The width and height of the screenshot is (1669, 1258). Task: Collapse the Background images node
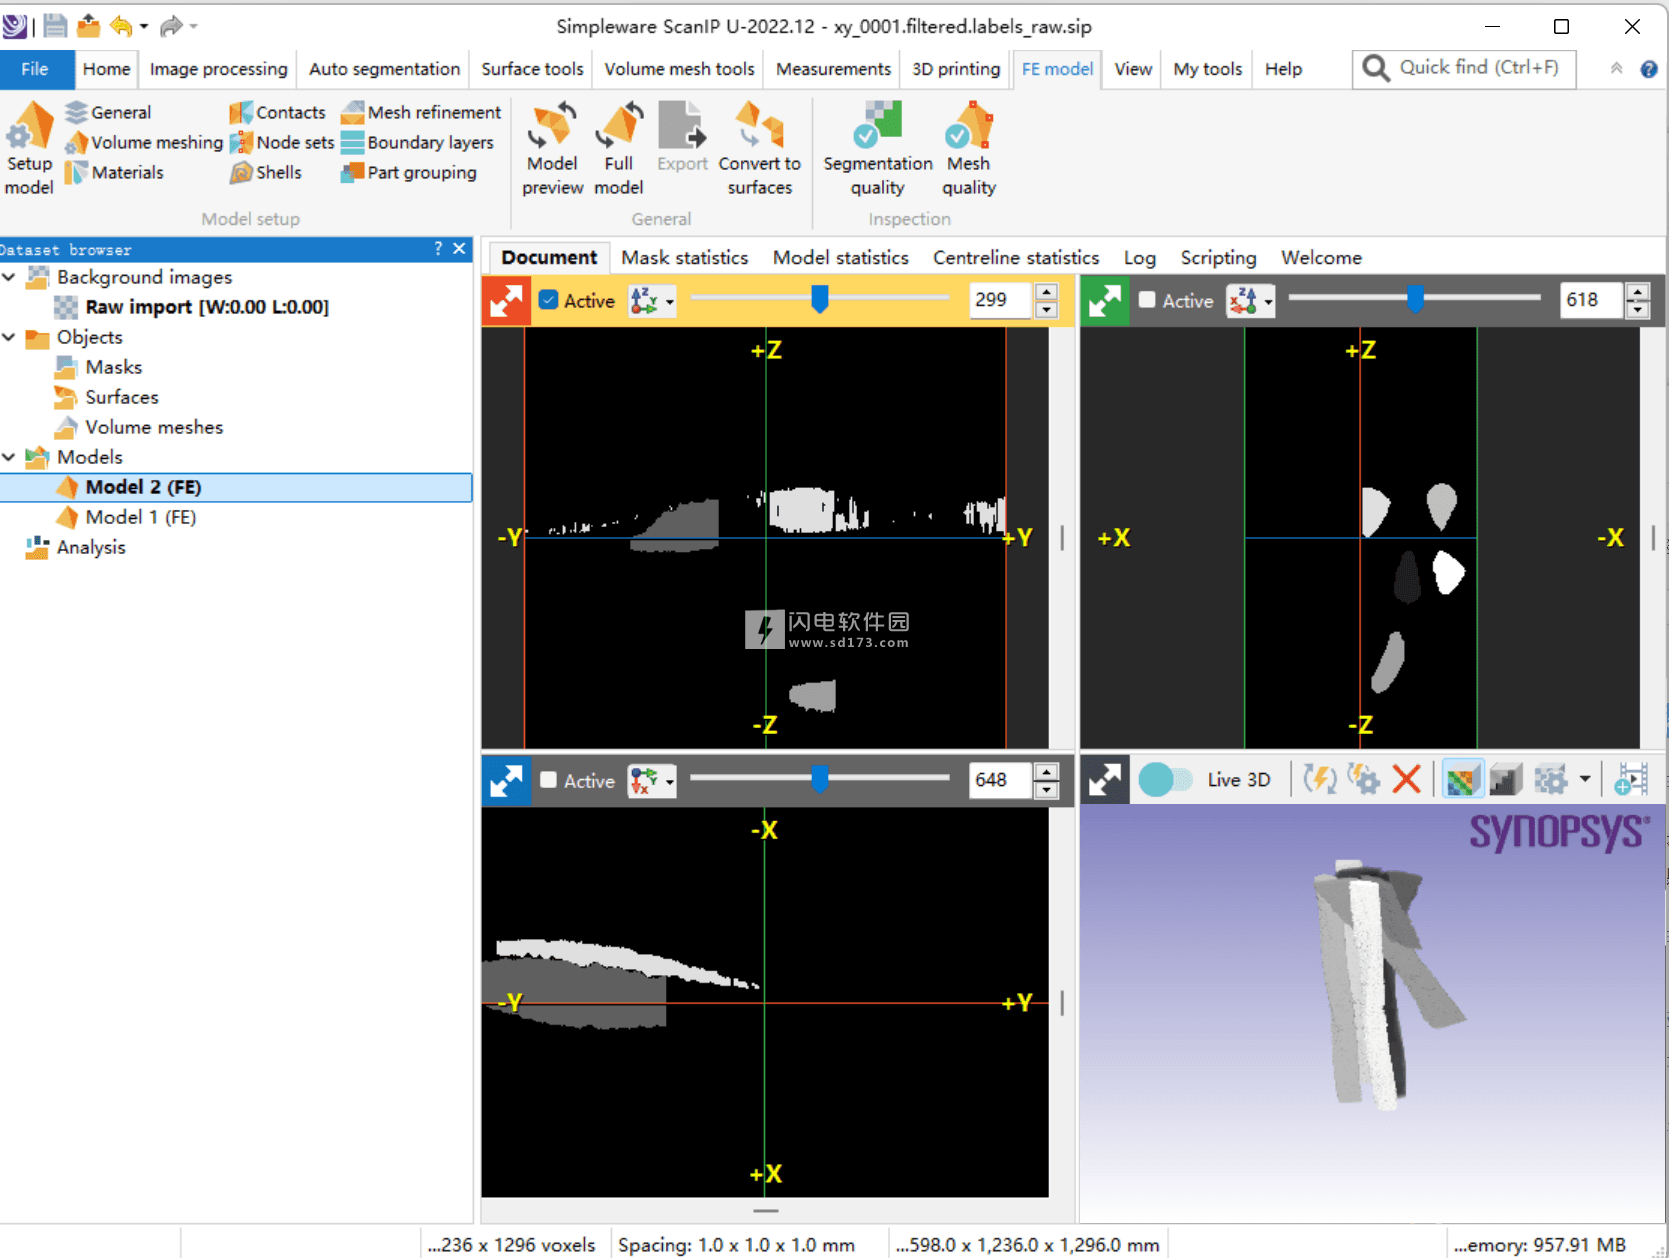click(10, 277)
